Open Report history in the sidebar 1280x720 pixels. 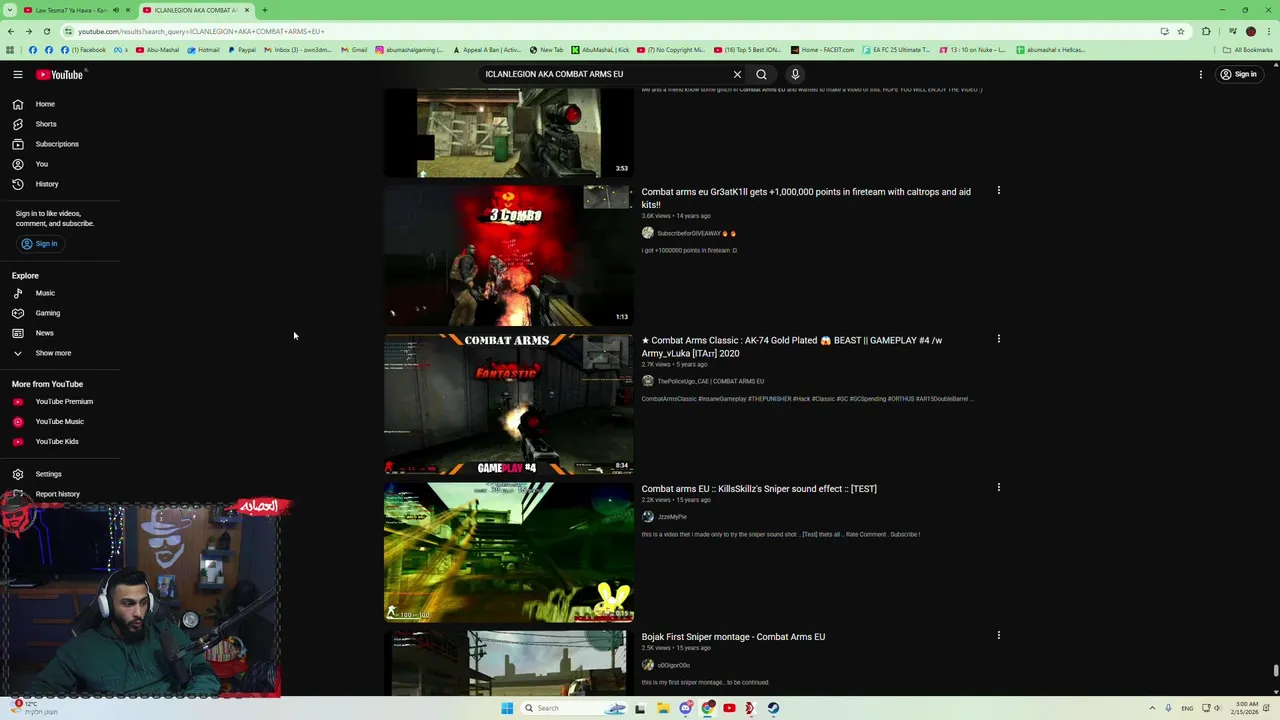pos(60,494)
